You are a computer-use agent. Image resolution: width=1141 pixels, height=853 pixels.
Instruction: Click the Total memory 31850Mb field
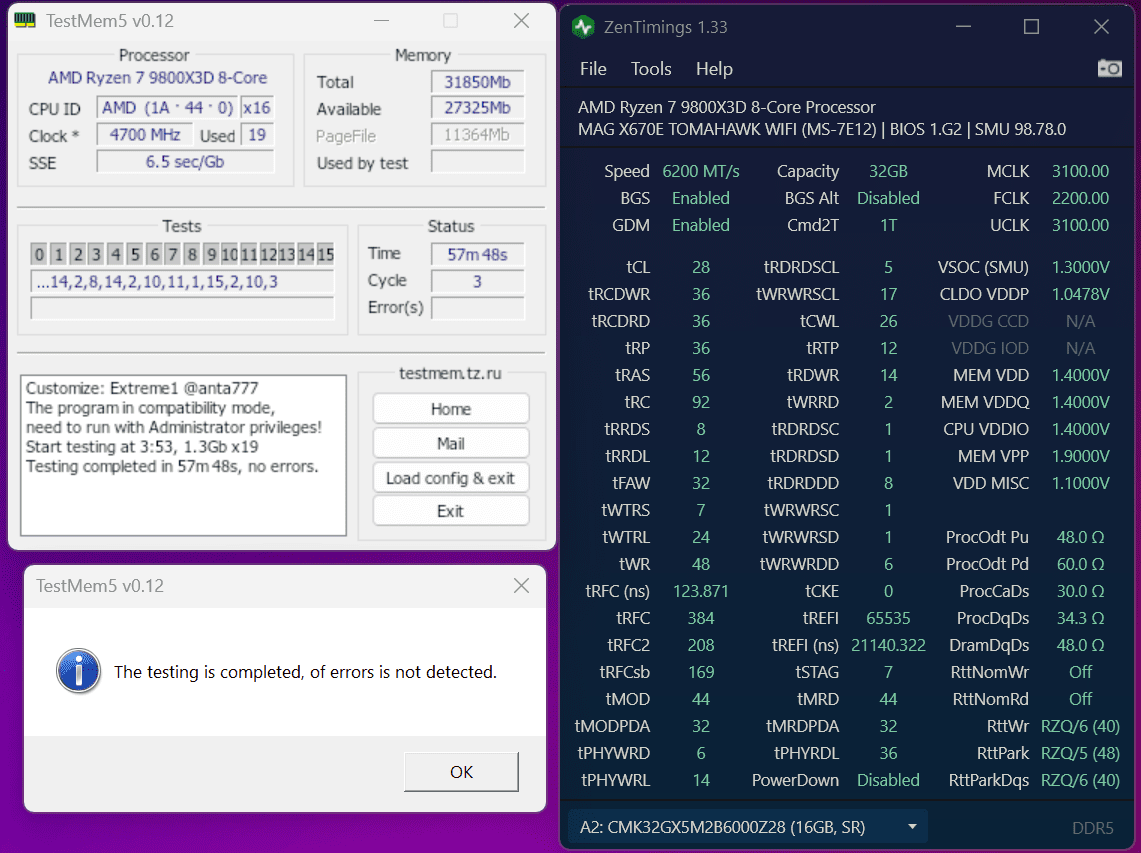[477, 82]
